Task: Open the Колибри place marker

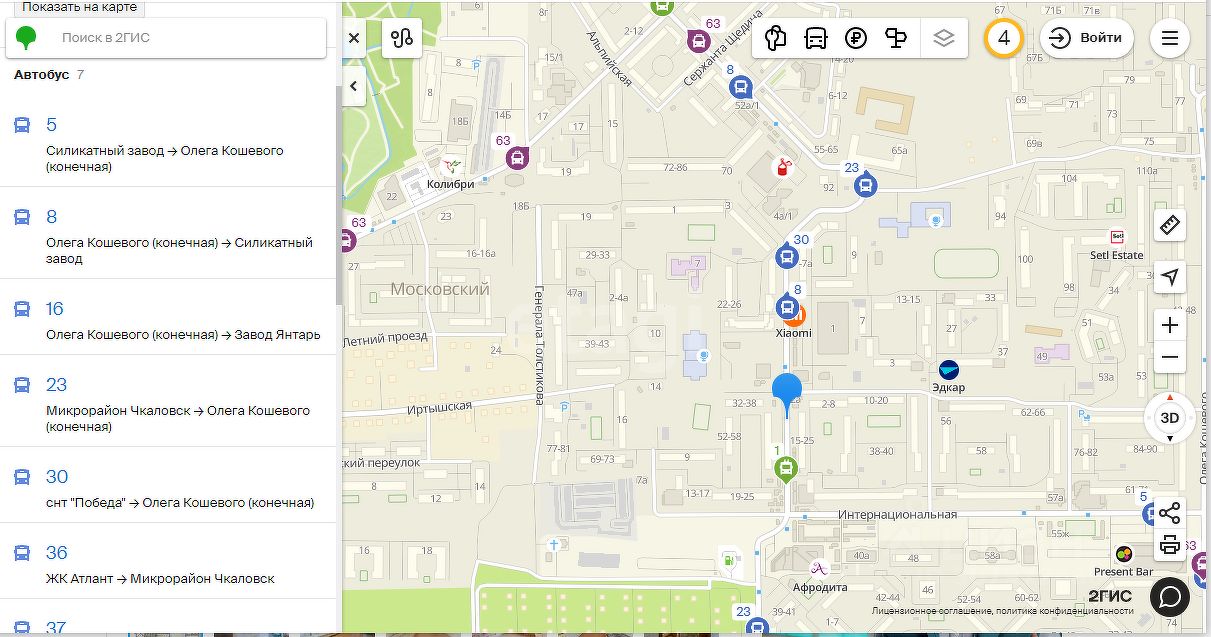Action: click(453, 165)
